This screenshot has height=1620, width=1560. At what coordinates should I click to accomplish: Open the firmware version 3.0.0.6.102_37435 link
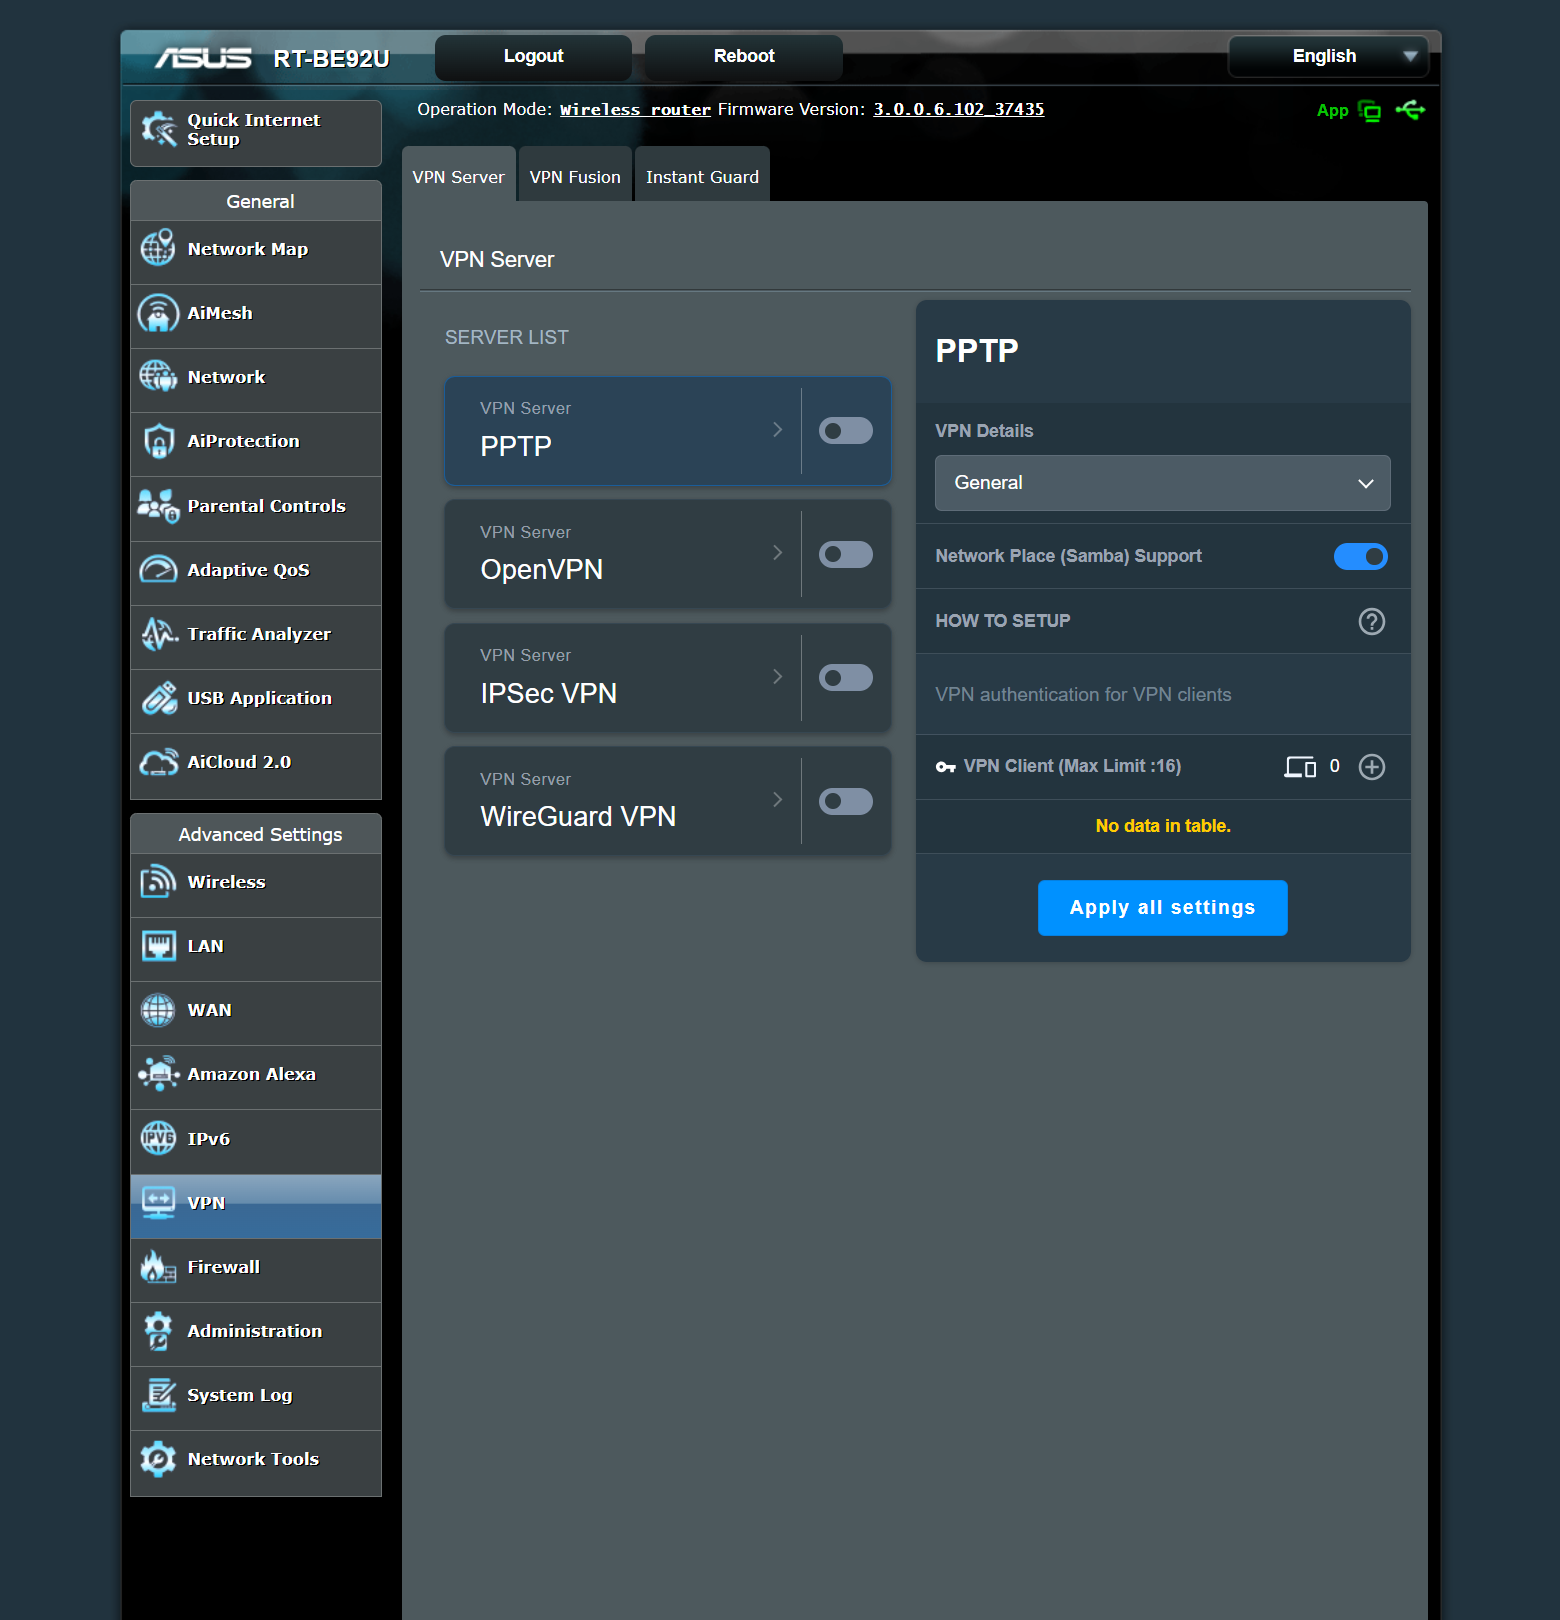point(958,110)
